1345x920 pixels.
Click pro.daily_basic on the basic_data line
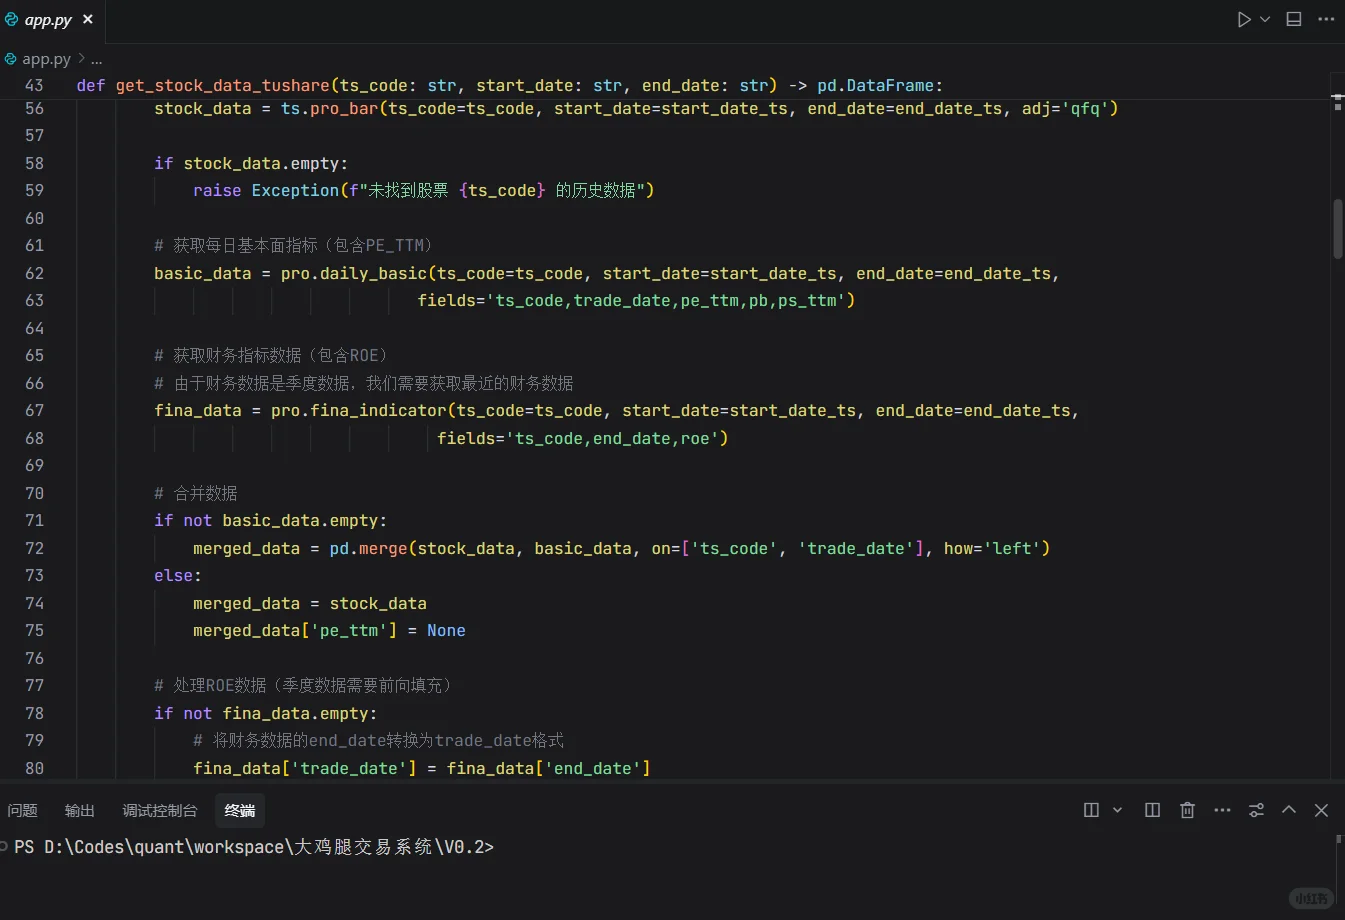354,273
